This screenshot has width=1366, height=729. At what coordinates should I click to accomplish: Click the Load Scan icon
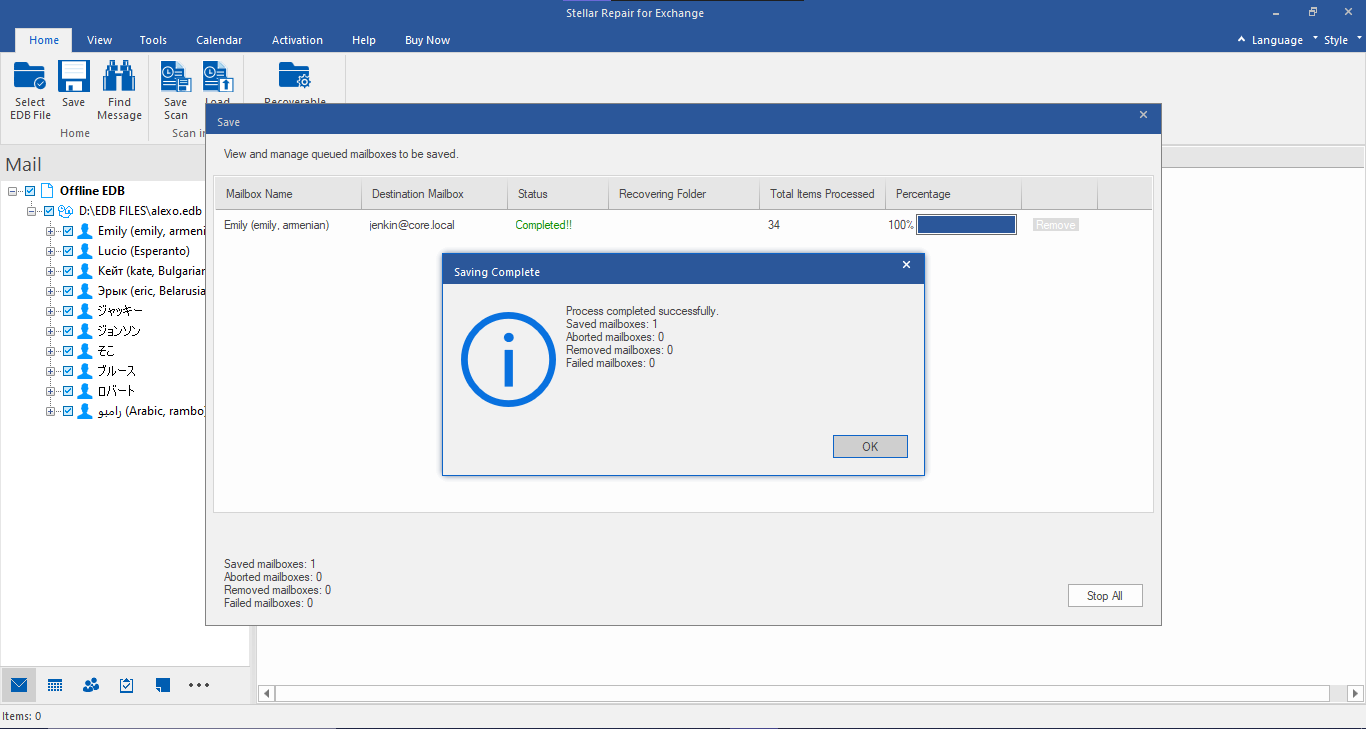(x=218, y=77)
